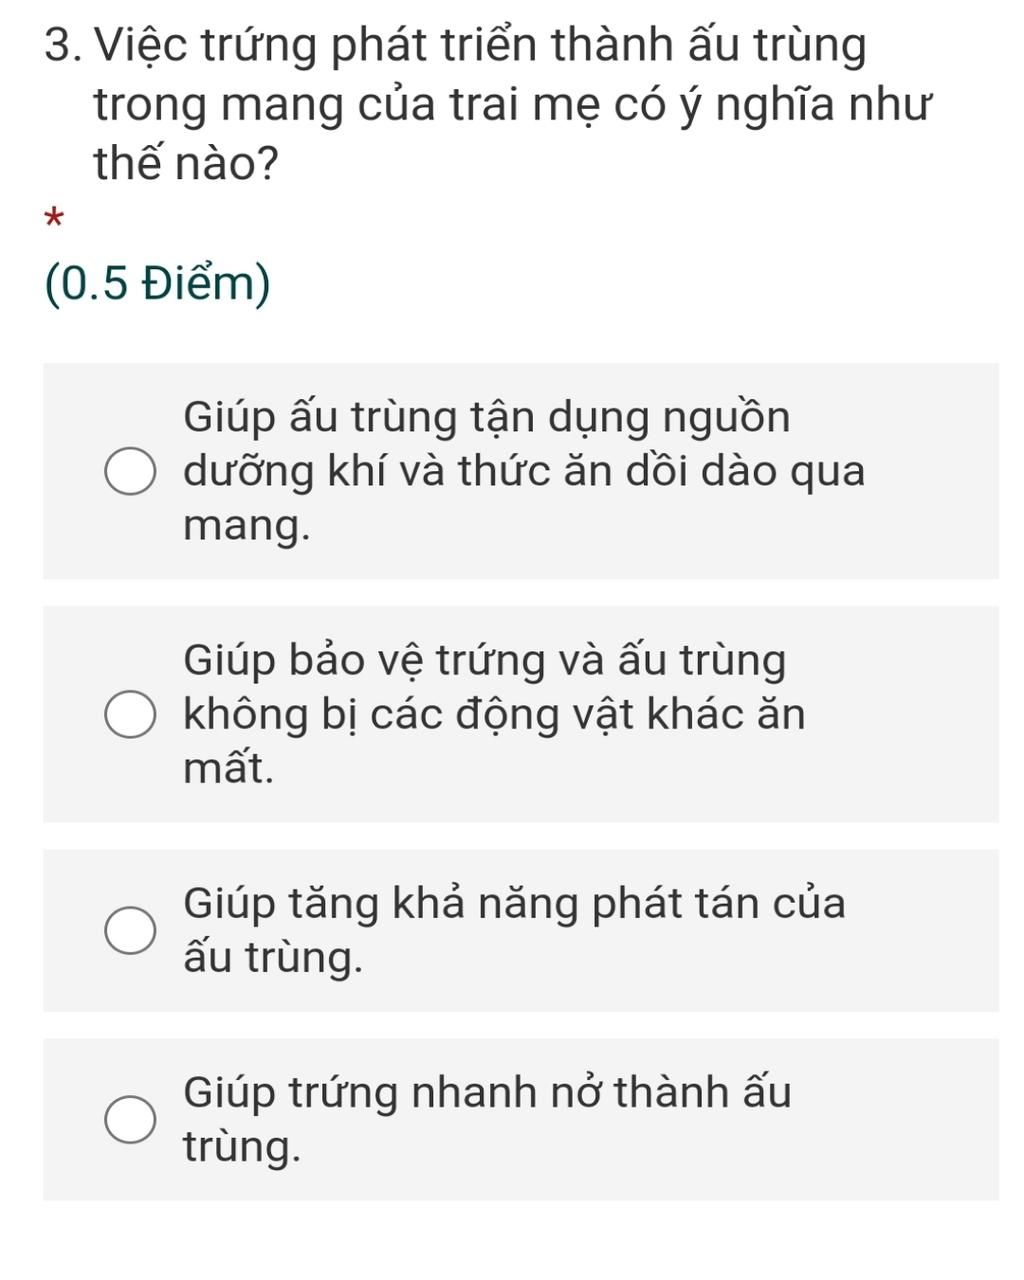Click the answer text 'Giúp trứng nhanh nở thành ấu'
The image size is (1024, 1280).
click(x=487, y=1092)
